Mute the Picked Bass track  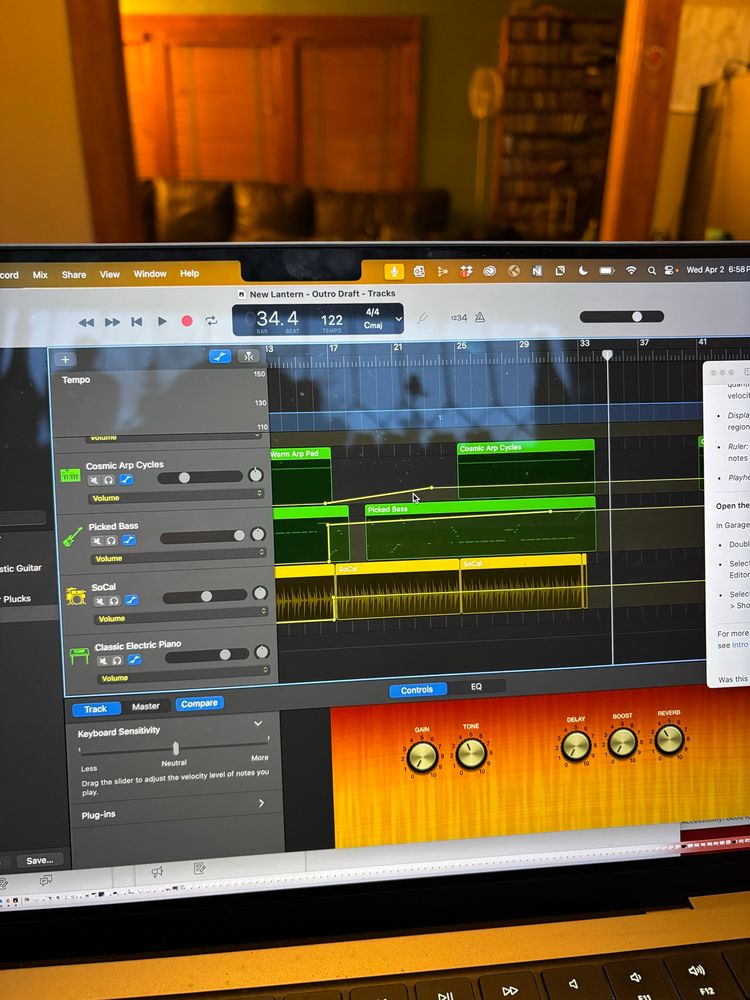(x=97, y=541)
